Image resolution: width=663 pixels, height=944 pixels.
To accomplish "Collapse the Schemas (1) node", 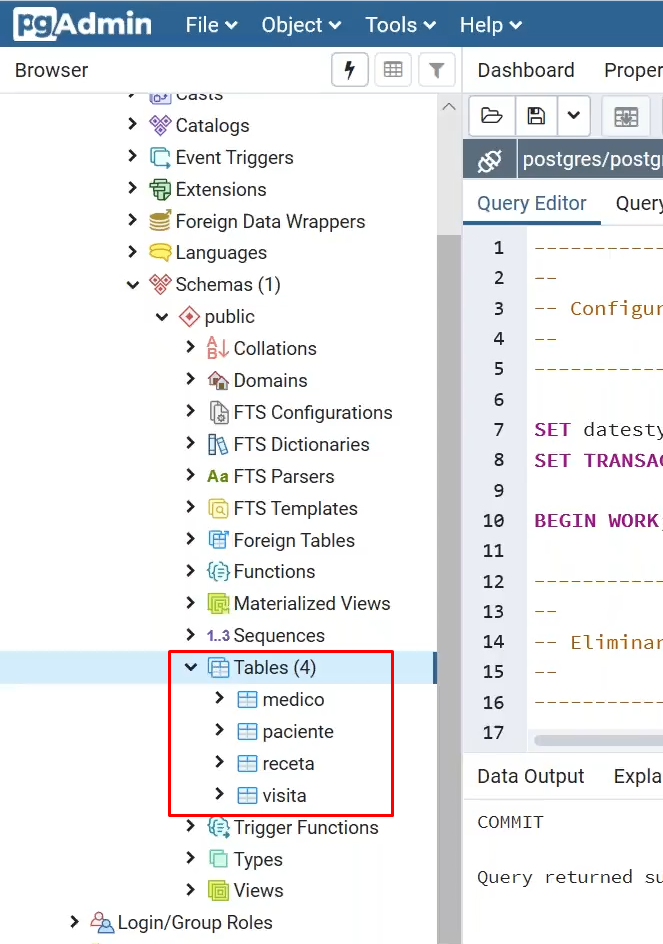I will click(132, 285).
